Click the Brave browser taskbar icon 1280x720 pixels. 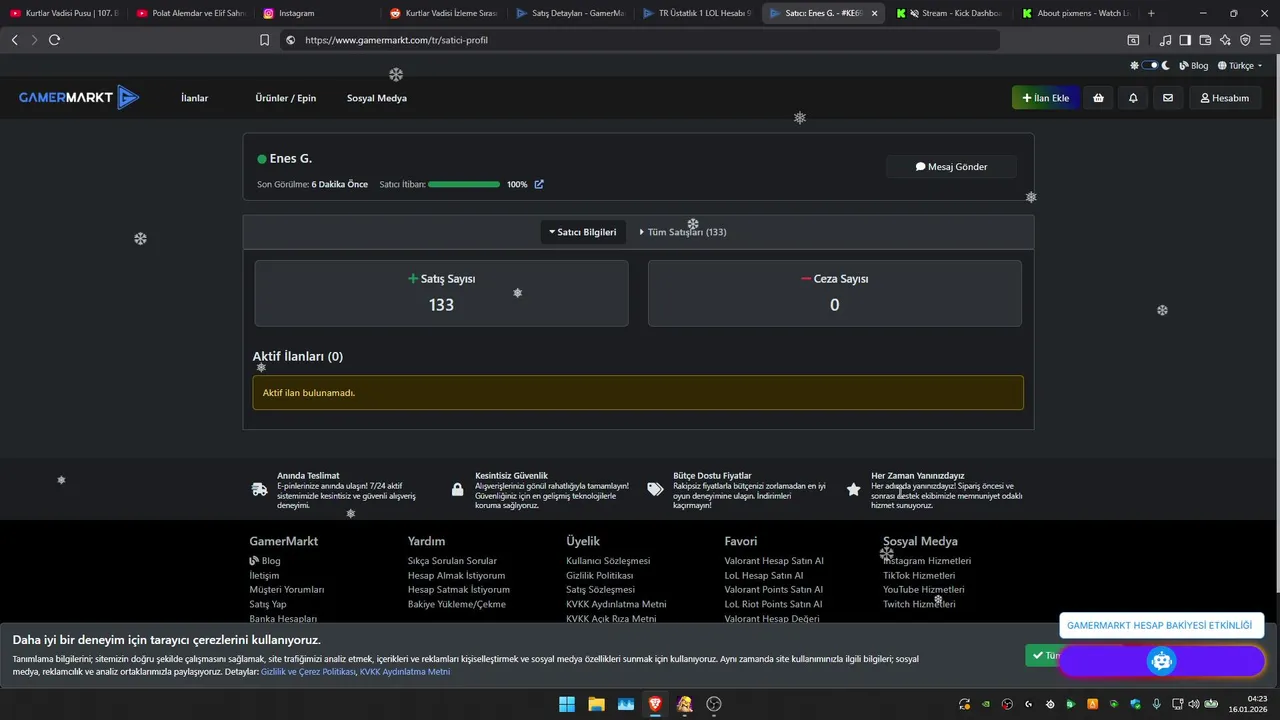click(x=655, y=704)
